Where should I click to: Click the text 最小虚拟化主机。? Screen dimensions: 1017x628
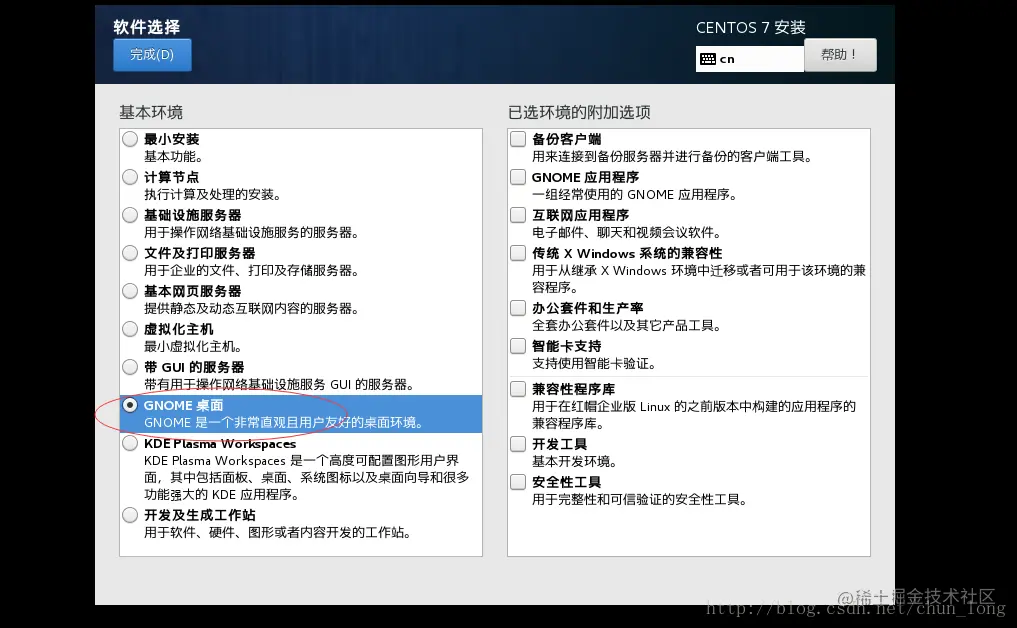[x=193, y=346]
